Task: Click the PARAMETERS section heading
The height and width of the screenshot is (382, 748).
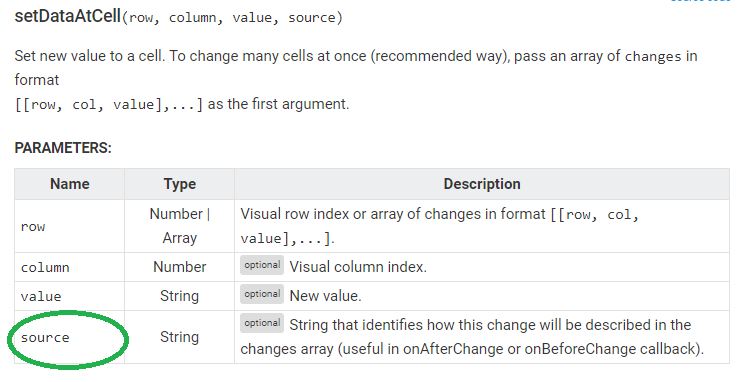Action: click(63, 148)
